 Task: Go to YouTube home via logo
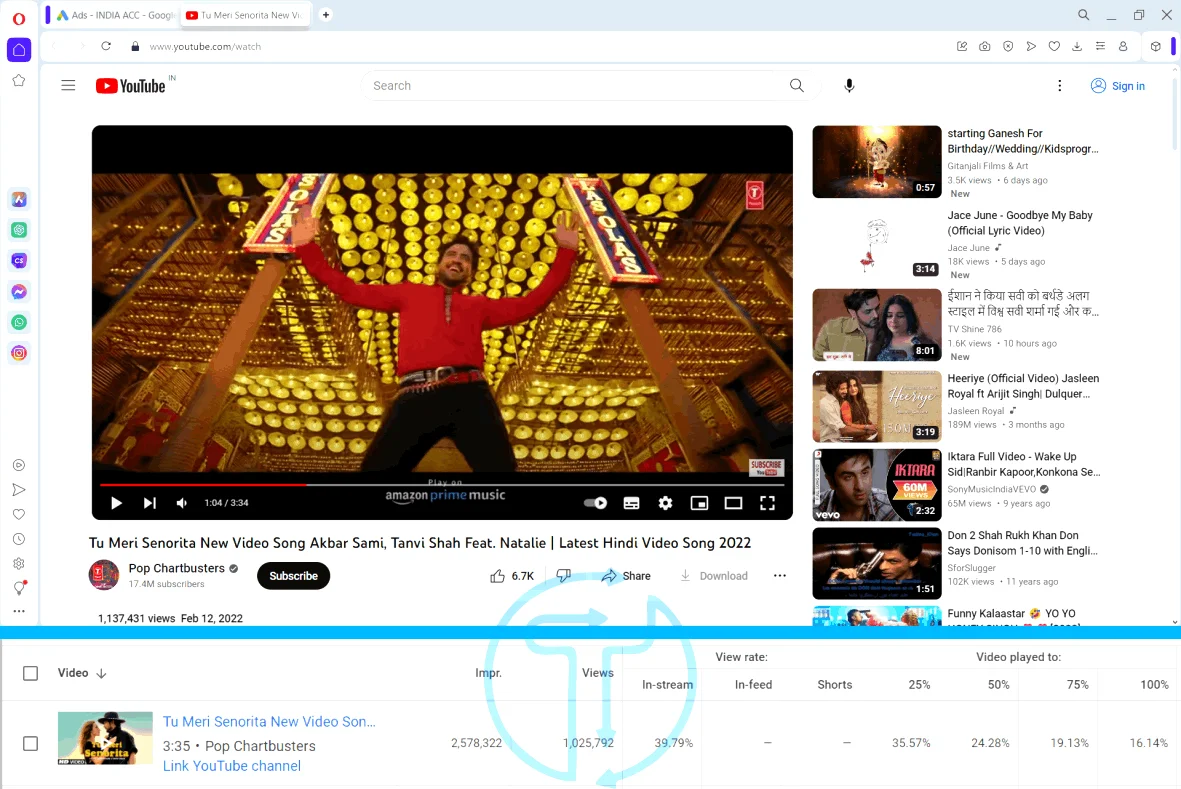pos(131,86)
